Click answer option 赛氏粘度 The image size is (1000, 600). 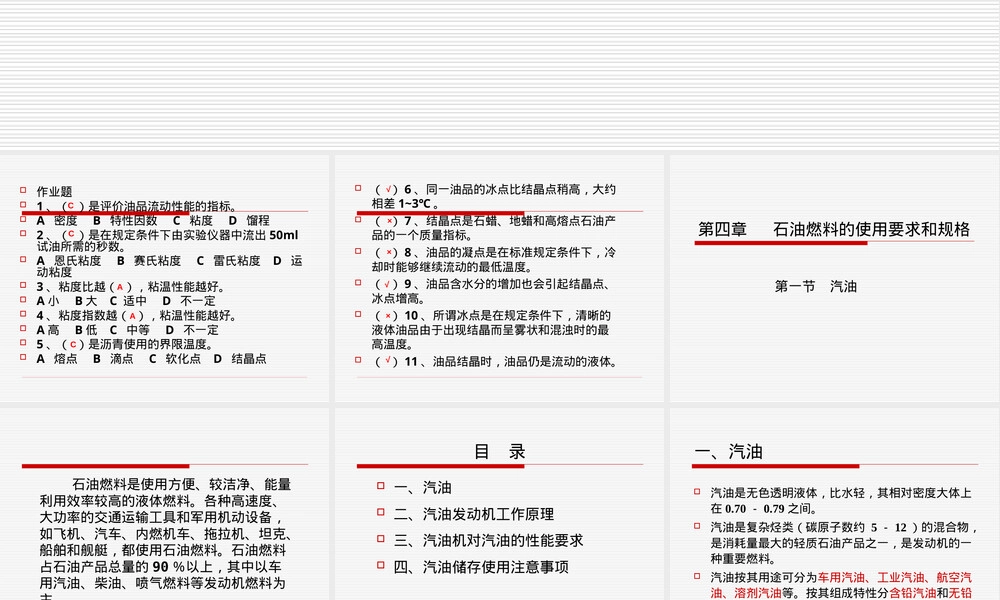point(157,261)
